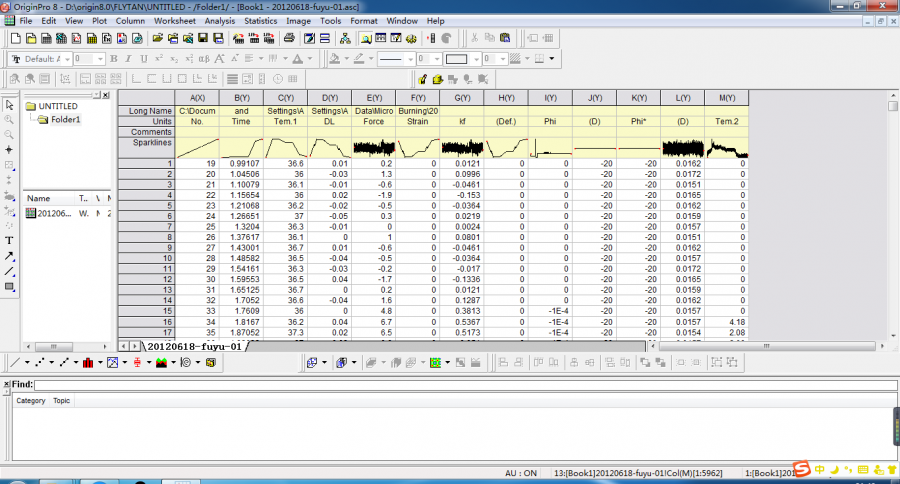
Task: Switch to the Topic tab in Find panel
Action: (61, 400)
